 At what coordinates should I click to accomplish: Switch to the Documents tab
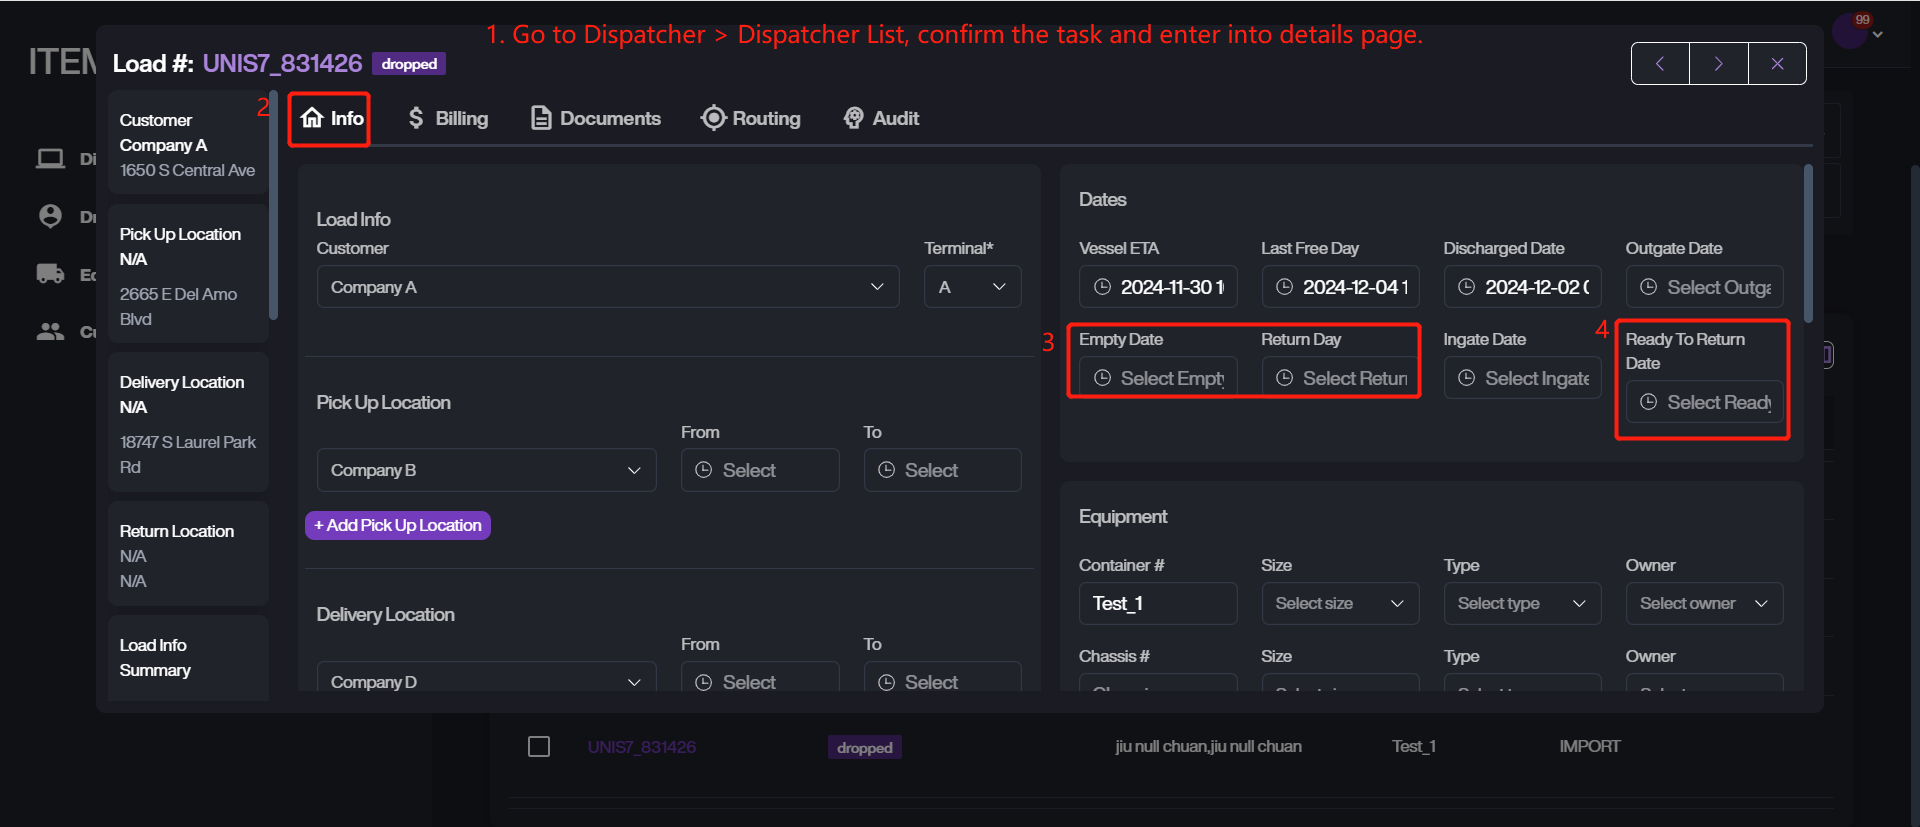(596, 119)
